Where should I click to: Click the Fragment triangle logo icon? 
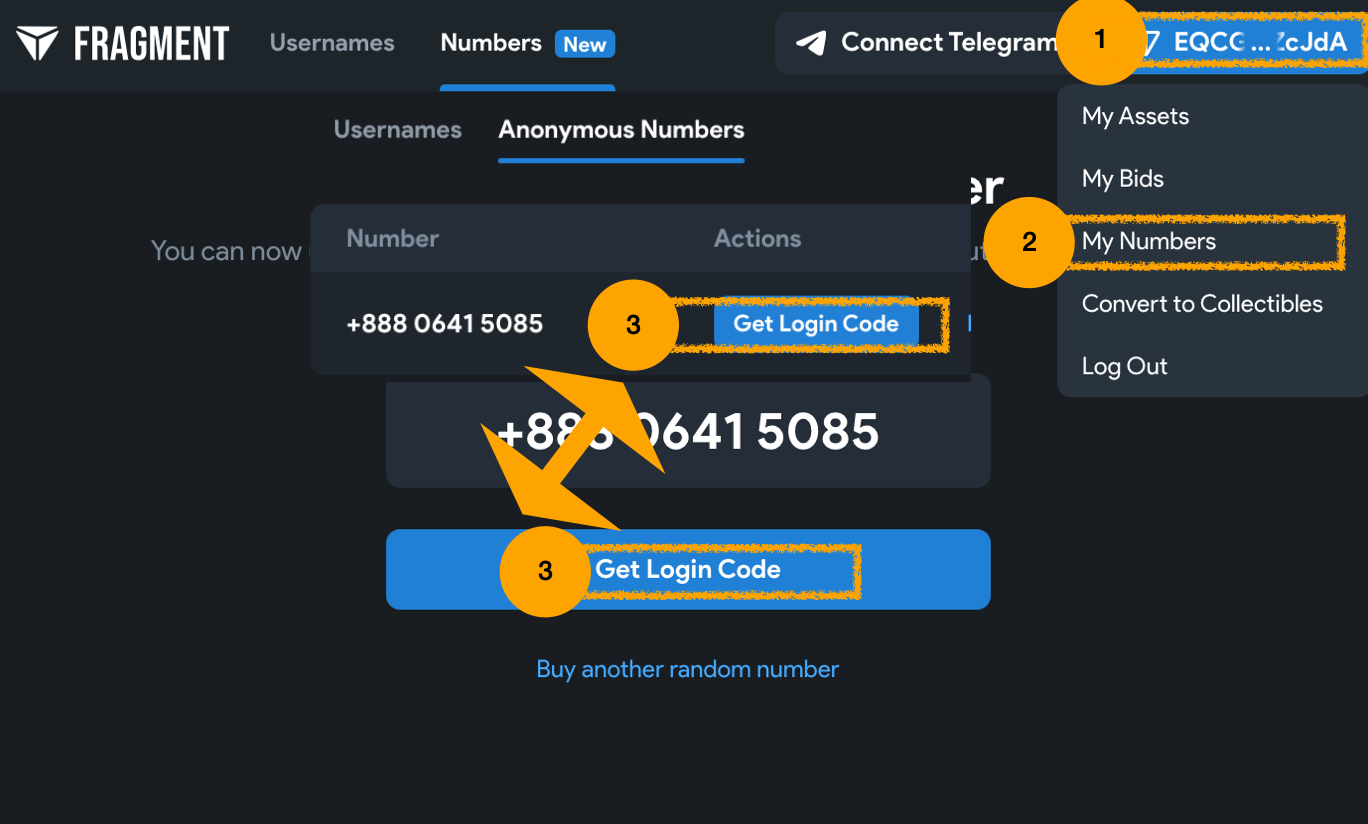[x=38, y=43]
